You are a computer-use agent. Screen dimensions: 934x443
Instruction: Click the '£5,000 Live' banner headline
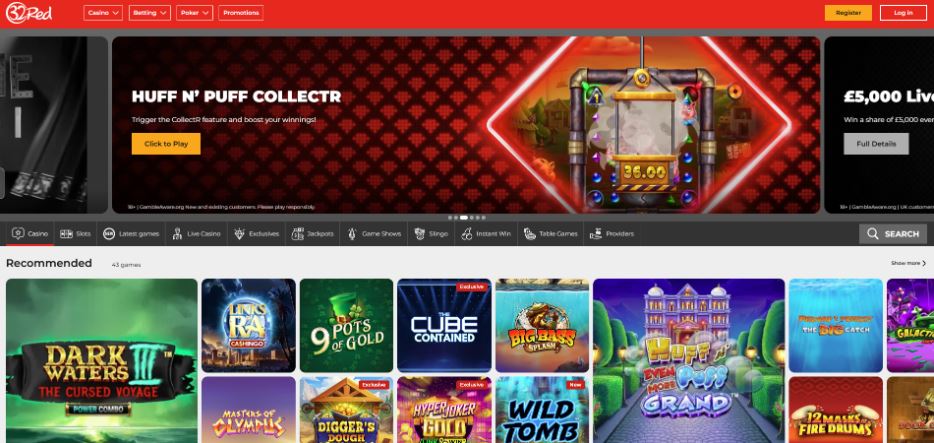889,96
